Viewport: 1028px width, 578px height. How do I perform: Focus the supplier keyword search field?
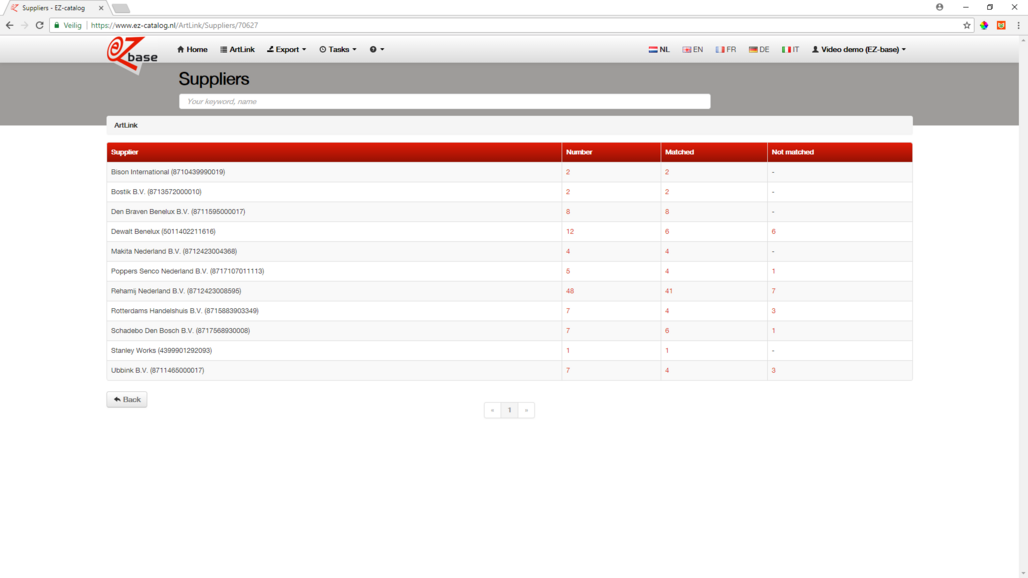445,102
